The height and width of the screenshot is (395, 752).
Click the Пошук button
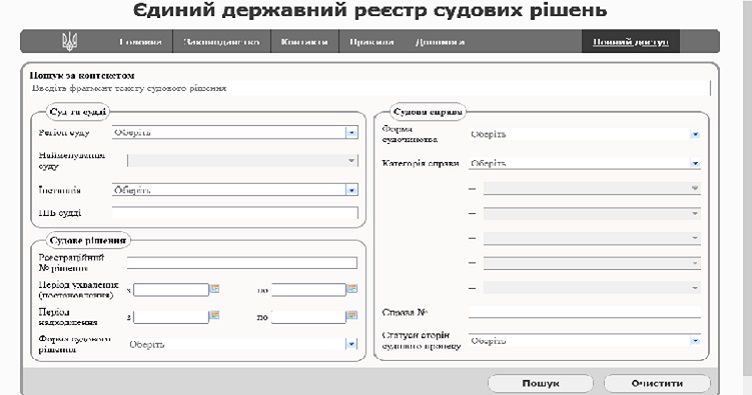click(x=540, y=383)
